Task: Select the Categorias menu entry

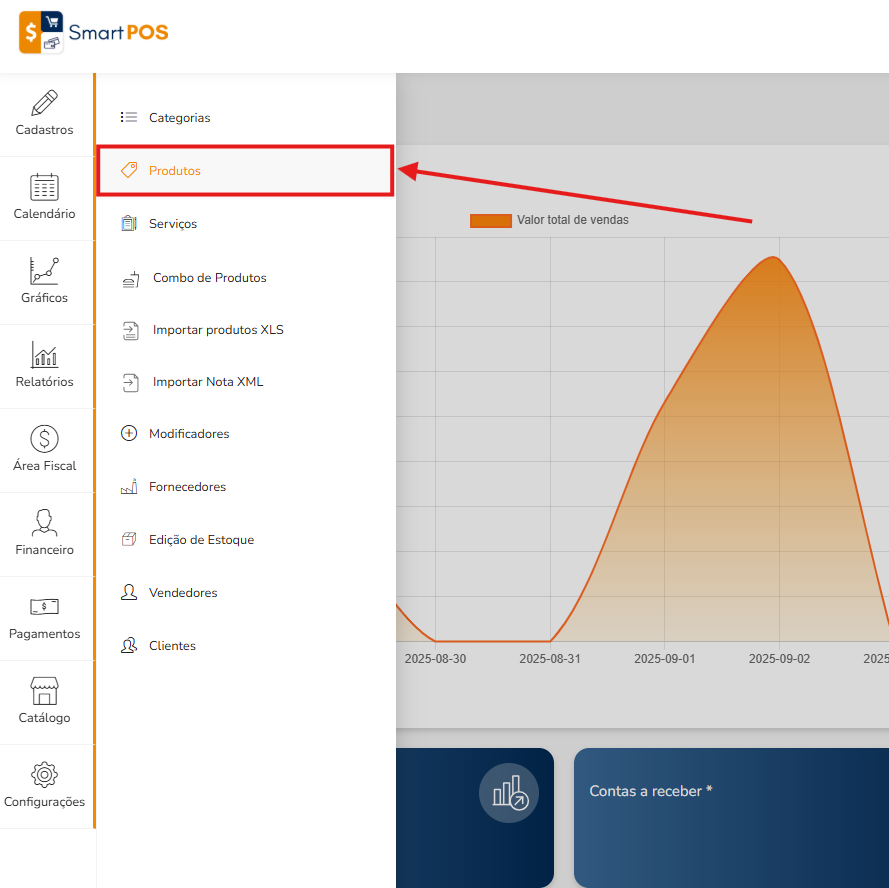Action: pos(246,117)
